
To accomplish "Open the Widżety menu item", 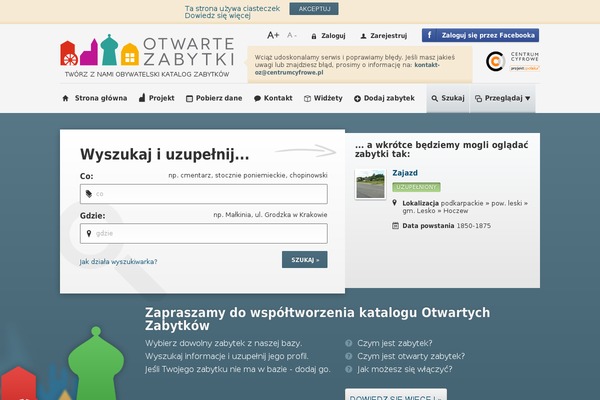I will coord(328,98).
